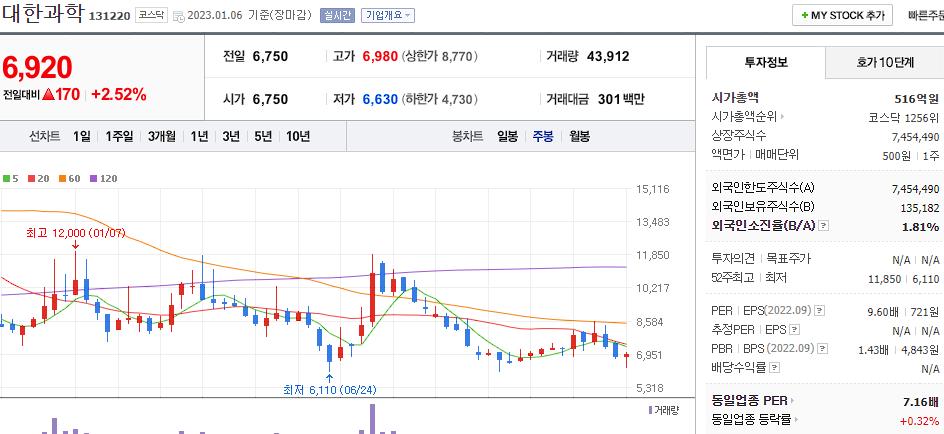The width and height of the screenshot is (944, 434).
Task: Open the help icon beside PBR BPS
Action: point(820,349)
